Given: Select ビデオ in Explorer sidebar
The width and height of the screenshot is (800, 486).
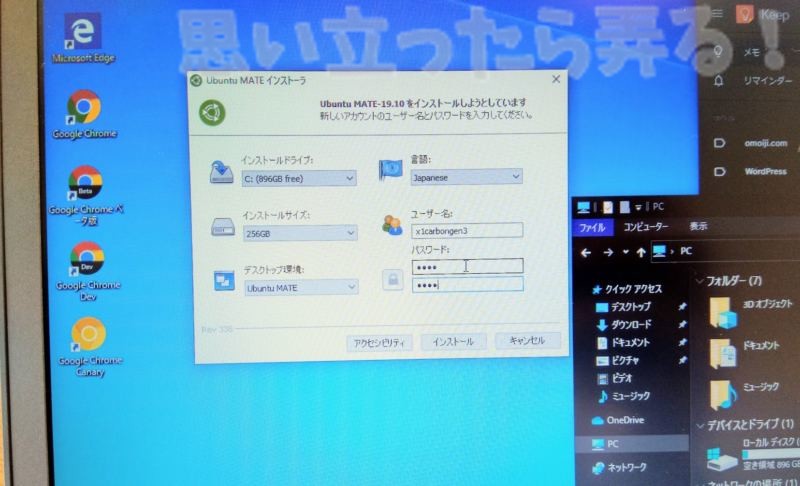Looking at the screenshot, I should (615, 378).
